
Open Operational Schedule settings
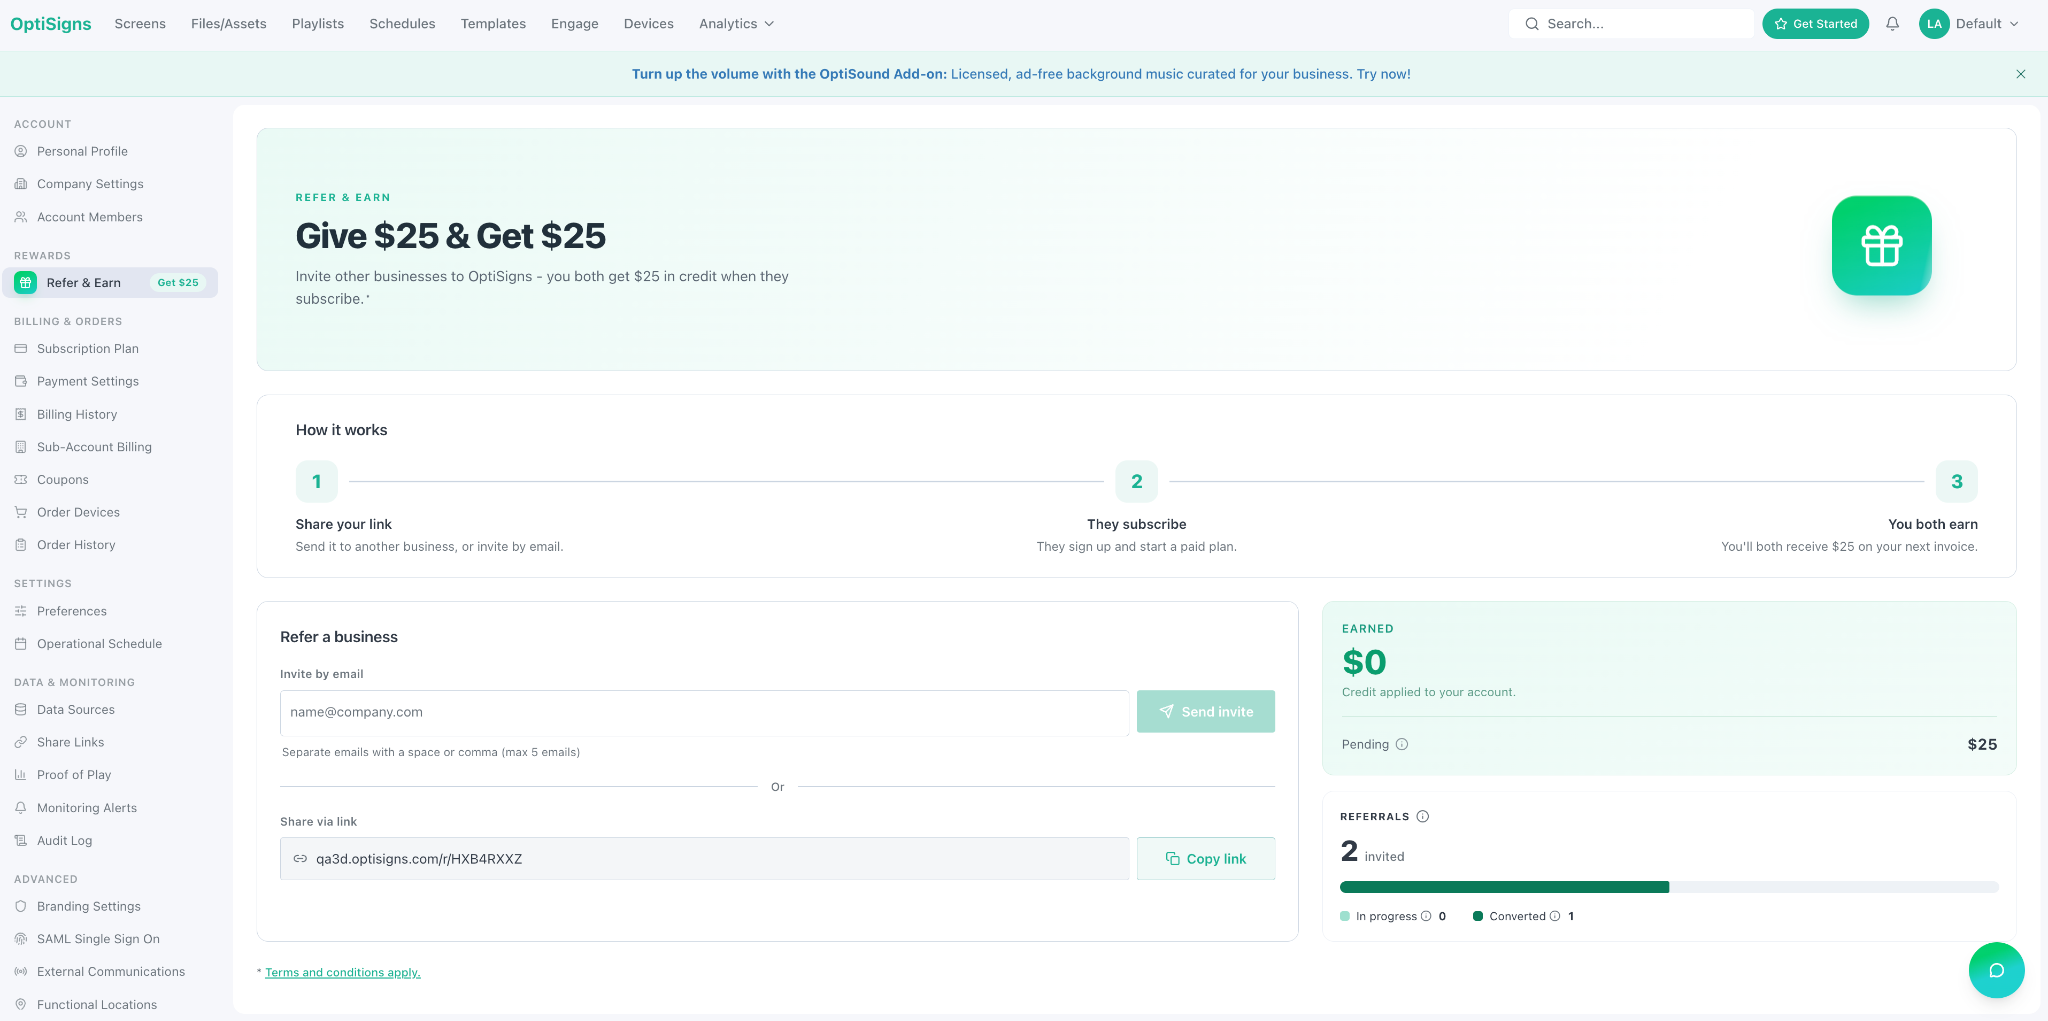99,644
